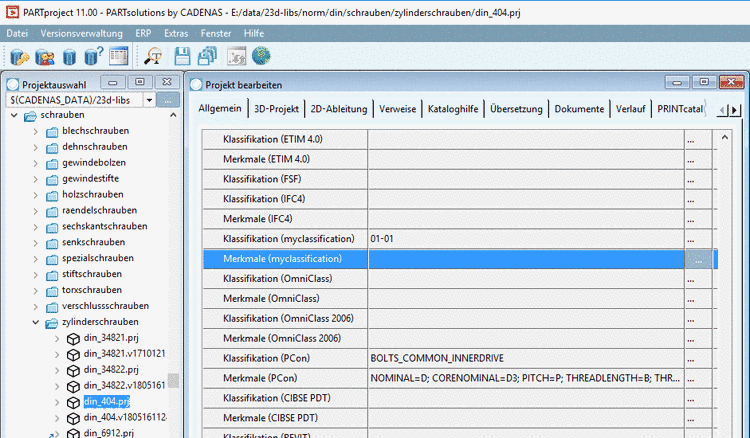Click the database with question mark icon

[x=94, y=56]
